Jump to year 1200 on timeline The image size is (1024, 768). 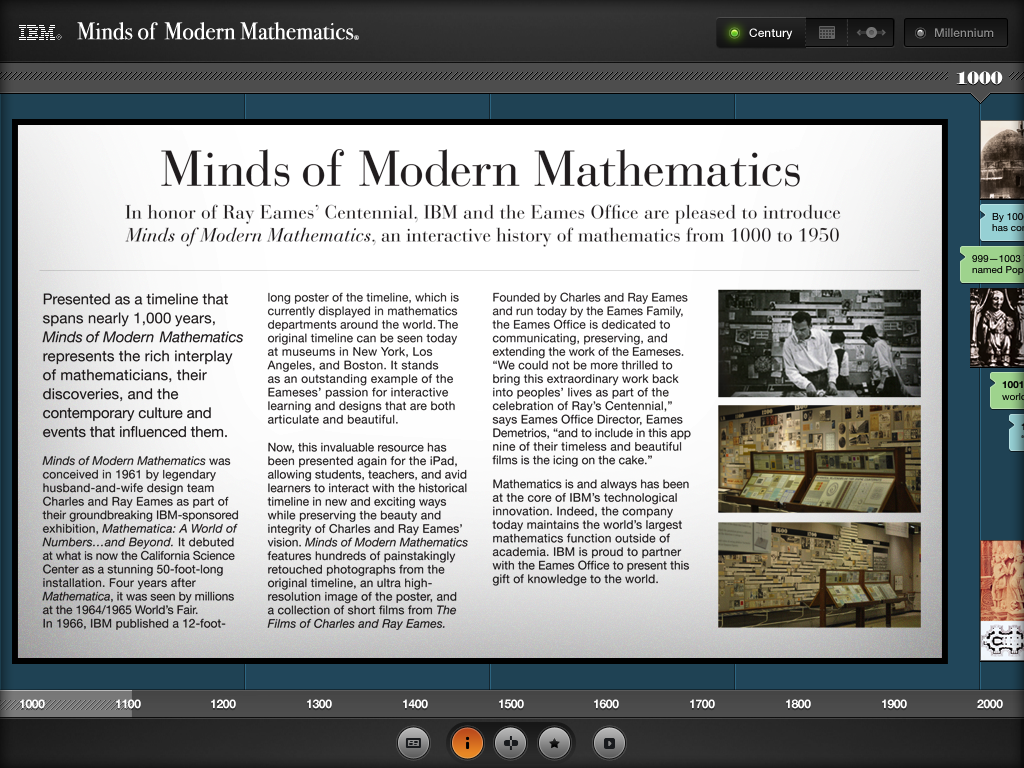(223, 704)
